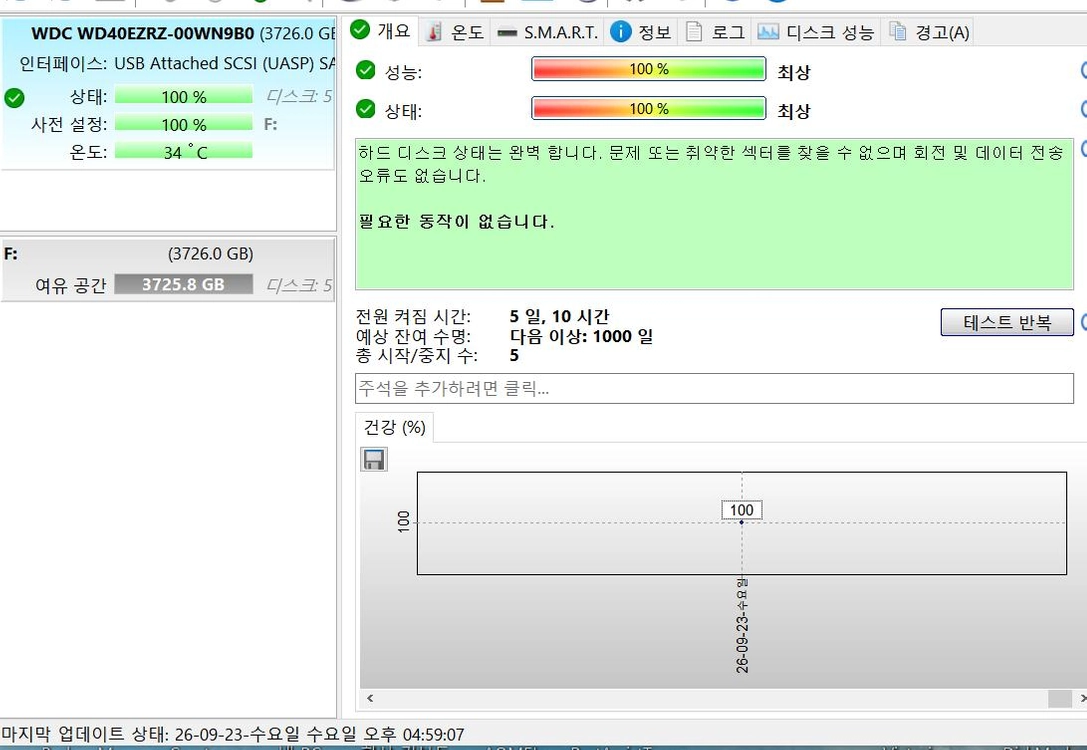
Task: Open the 디스크 성능 tab
Action: coord(816,32)
